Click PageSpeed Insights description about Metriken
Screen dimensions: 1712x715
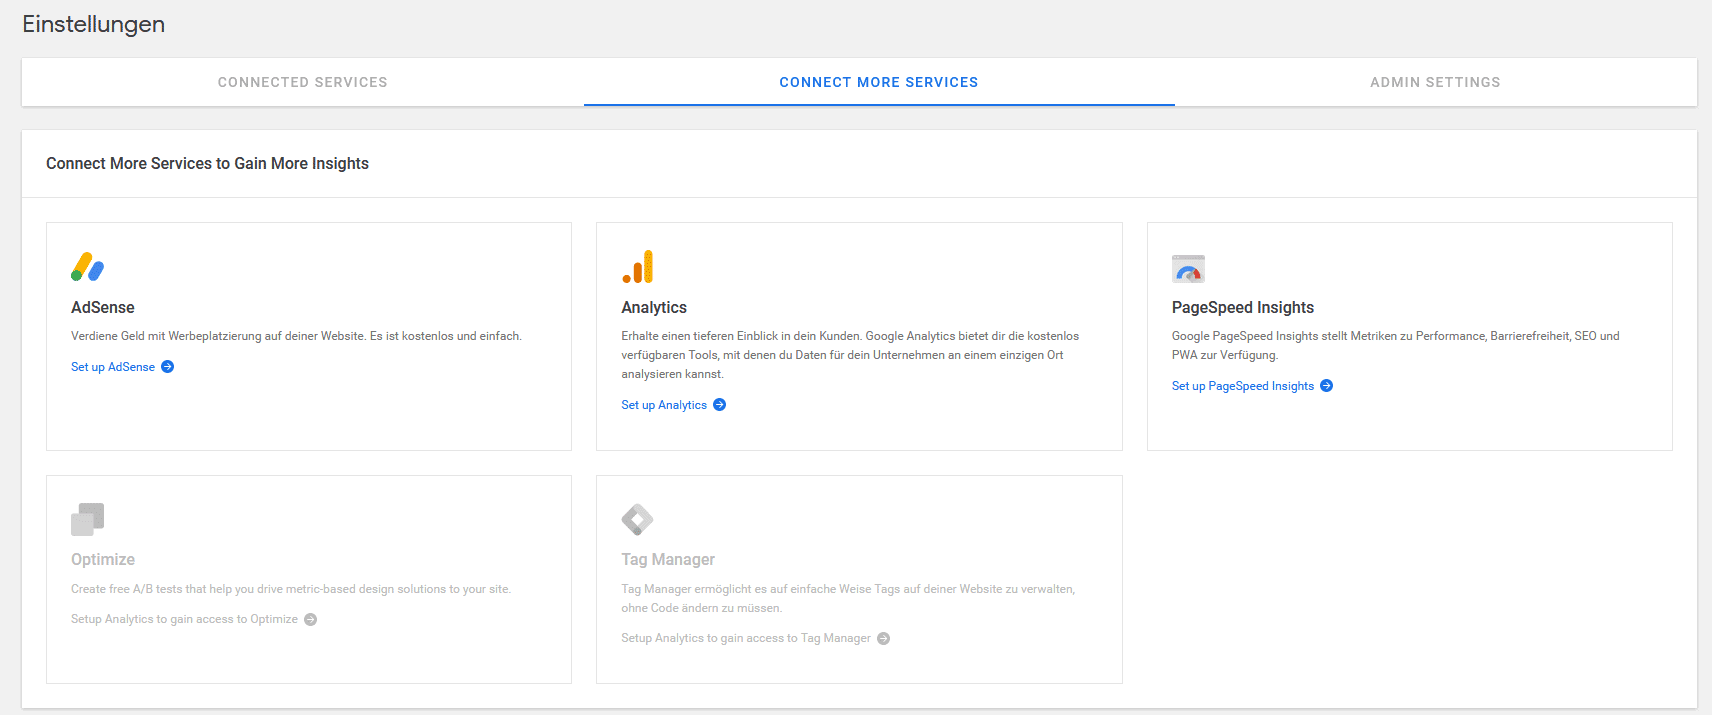(1396, 345)
